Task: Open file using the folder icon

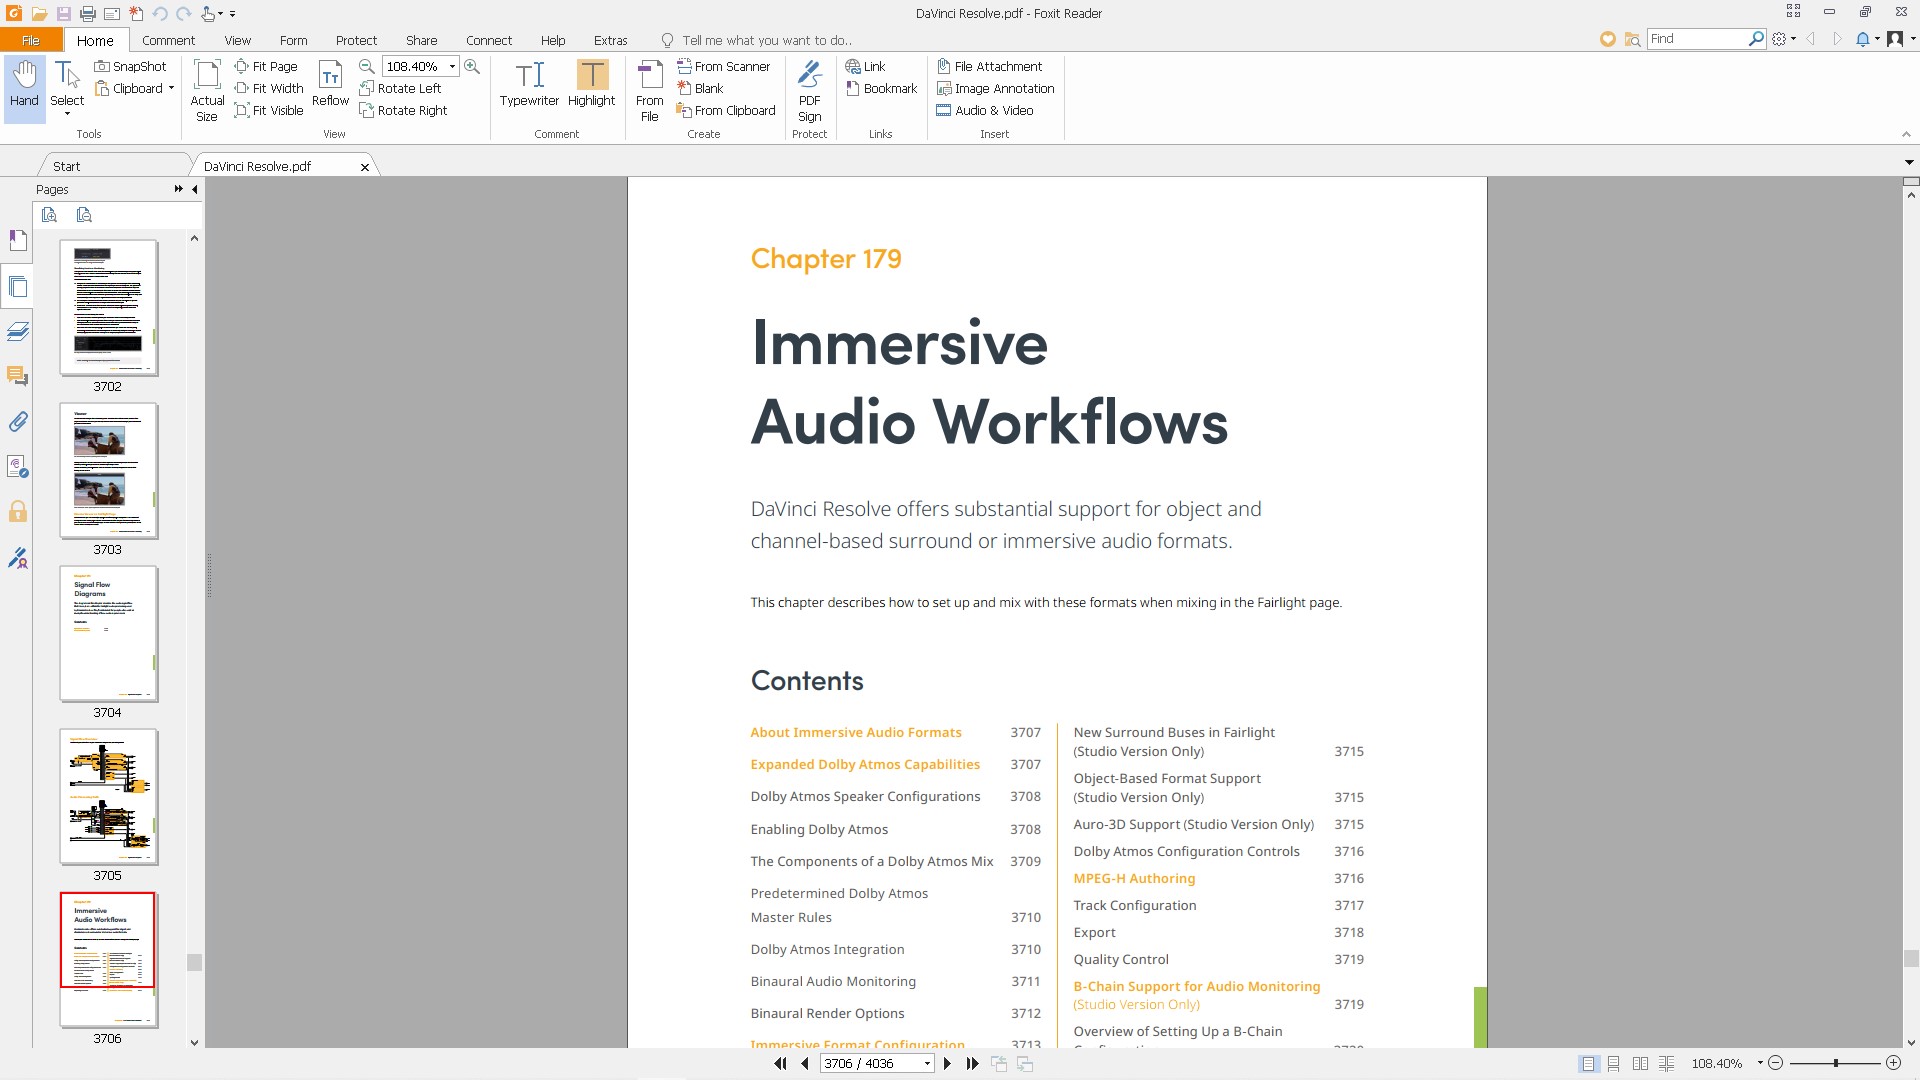Action: point(38,13)
